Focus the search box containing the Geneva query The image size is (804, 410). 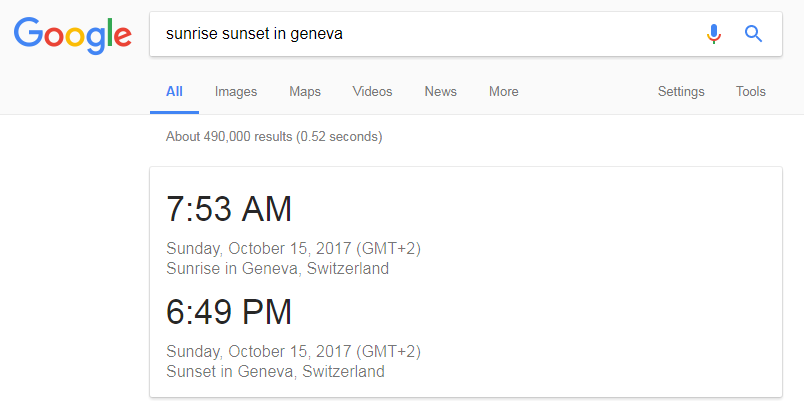click(420, 34)
